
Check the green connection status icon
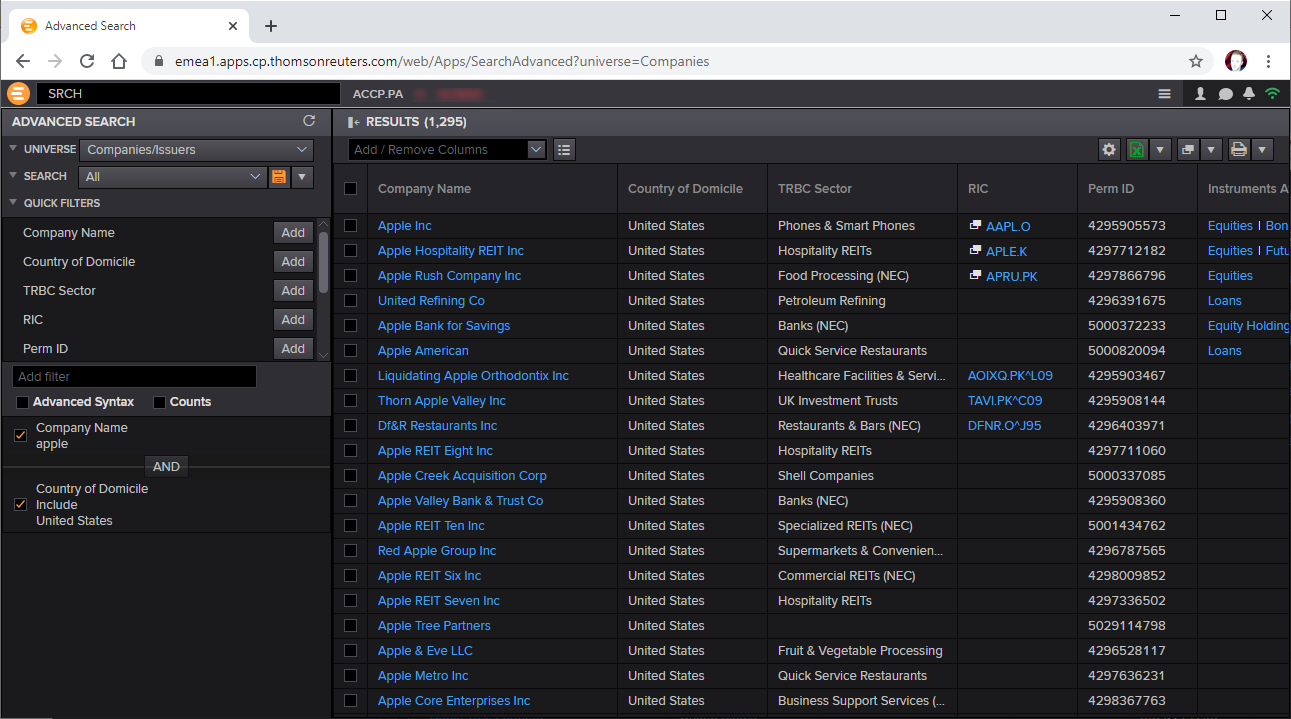pyautogui.click(x=1272, y=94)
